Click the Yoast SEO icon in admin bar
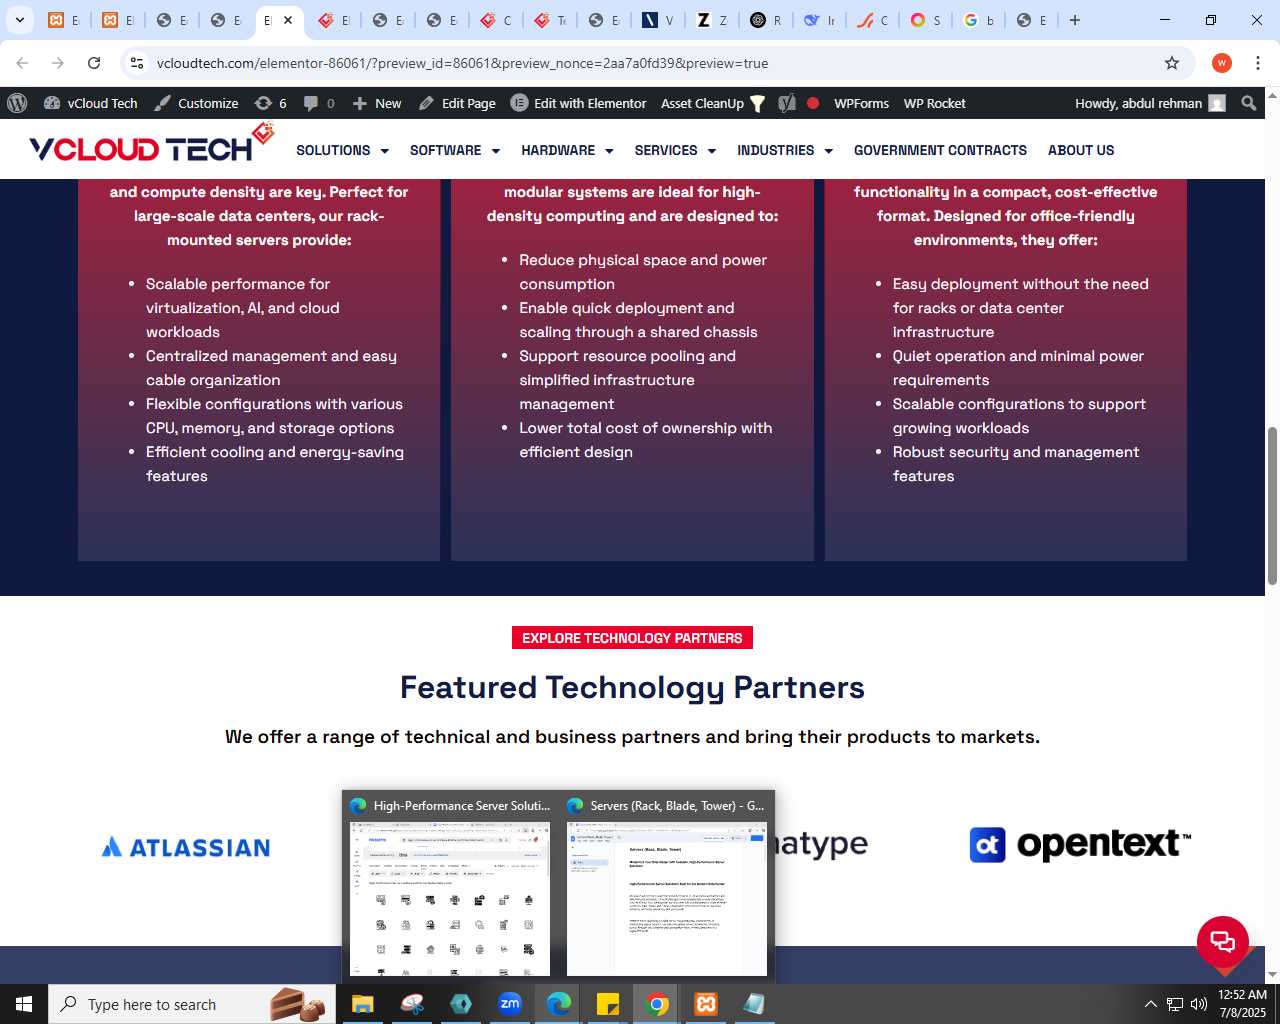This screenshot has width=1280, height=1024. coord(787,103)
